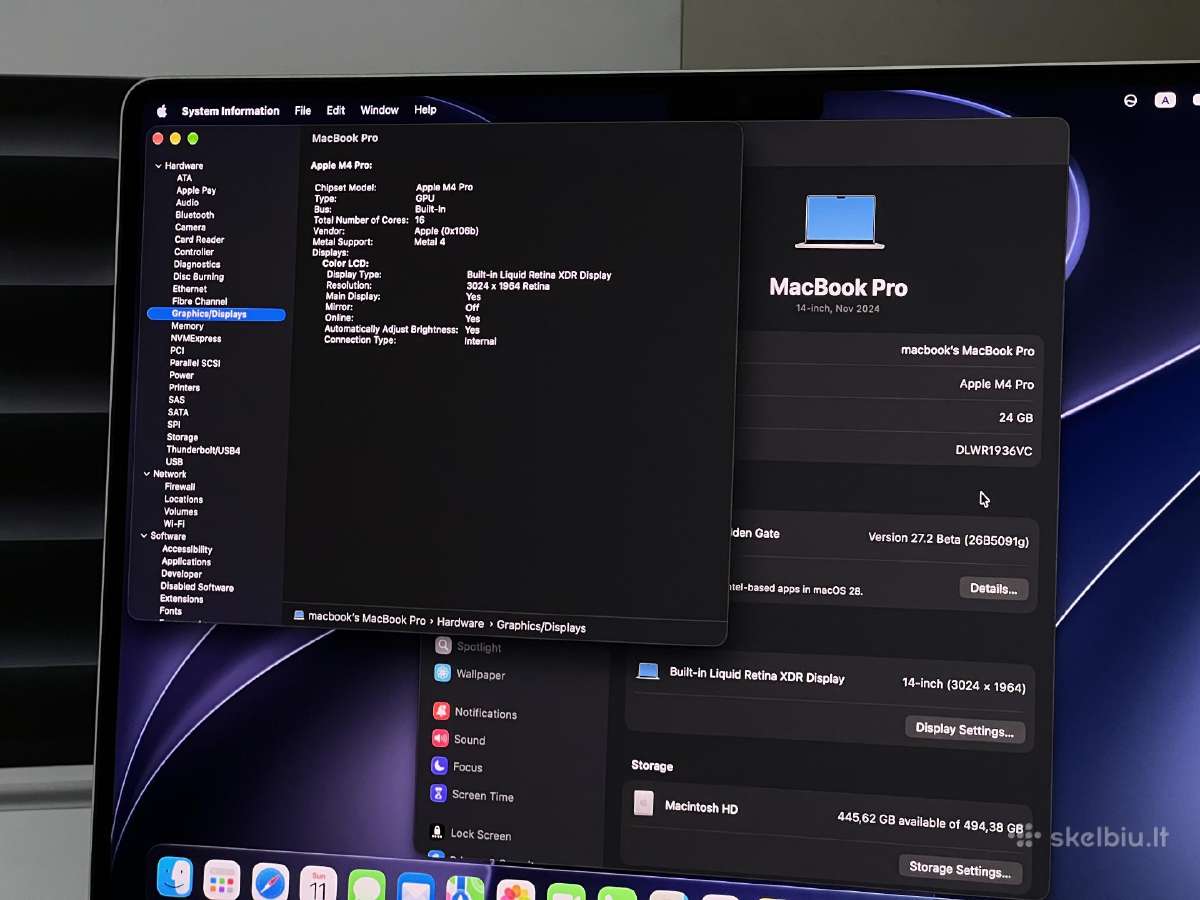Collapse the Network tree section
1200x900 pixels.
pyautogui.click(x=147, y=474)
